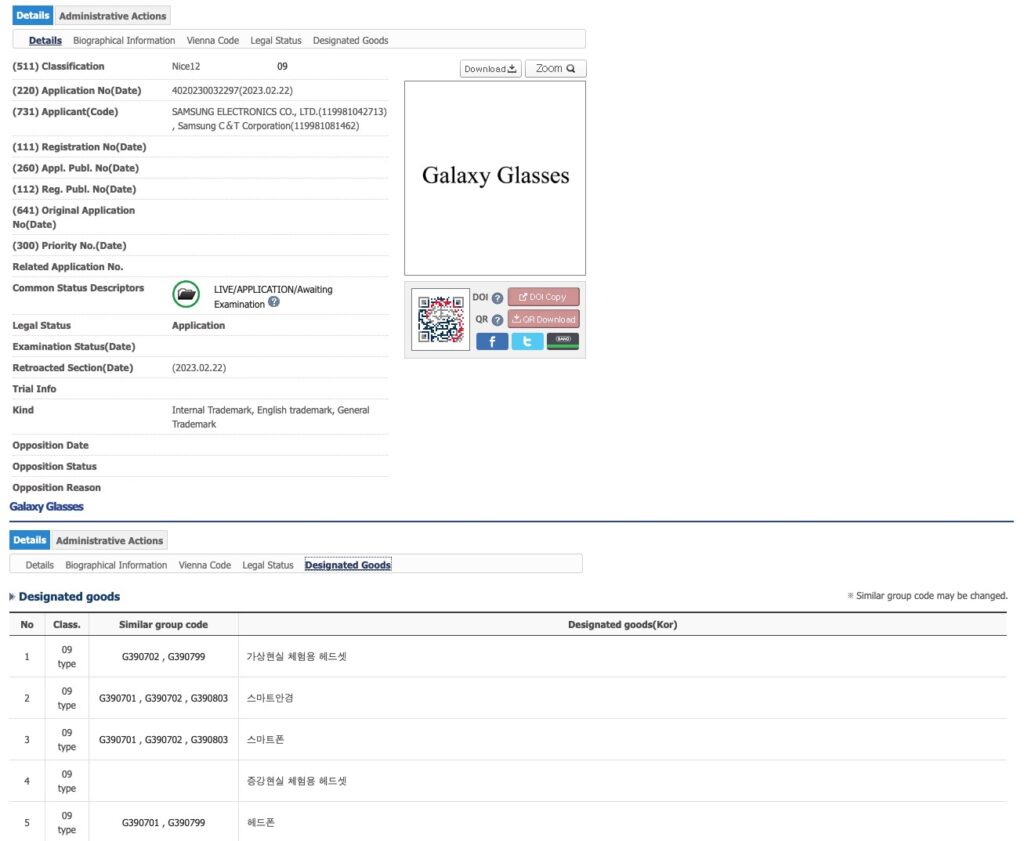
Task: Click the Opposition Date label
Action: coord(50,445)
